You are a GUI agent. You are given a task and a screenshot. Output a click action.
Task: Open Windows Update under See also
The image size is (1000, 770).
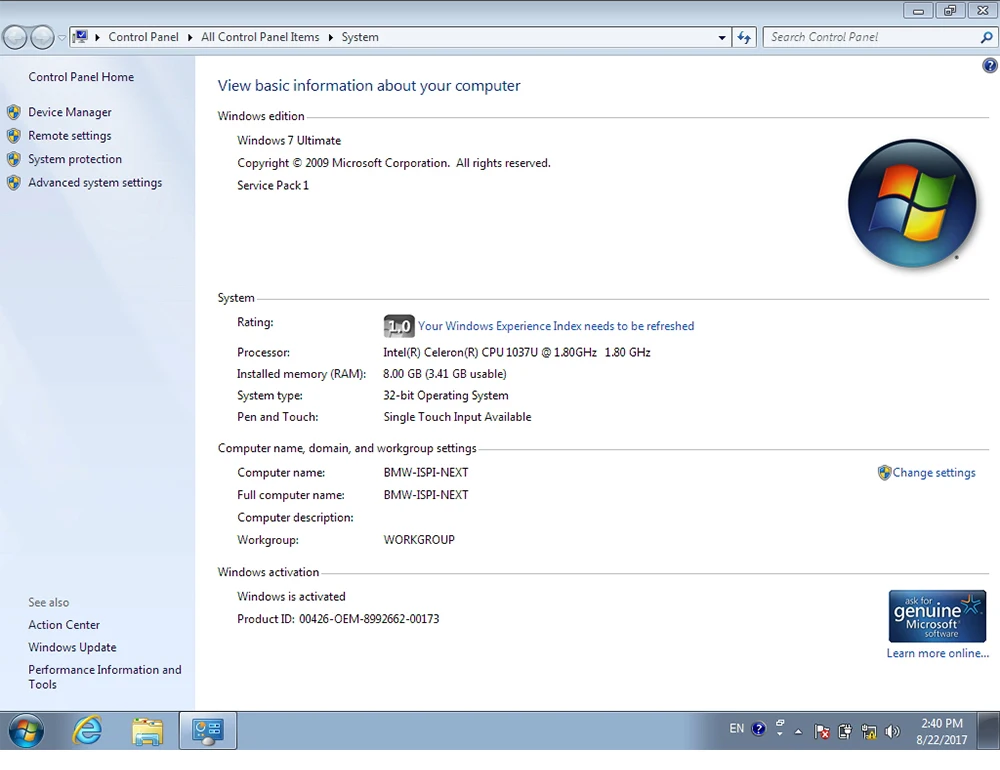(72, 648)
